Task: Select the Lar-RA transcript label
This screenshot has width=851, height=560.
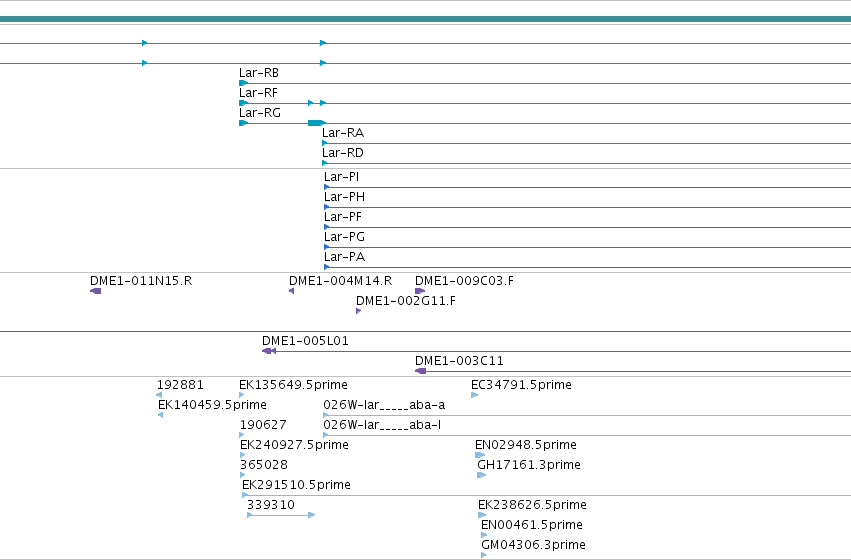Action: [343, 133]
